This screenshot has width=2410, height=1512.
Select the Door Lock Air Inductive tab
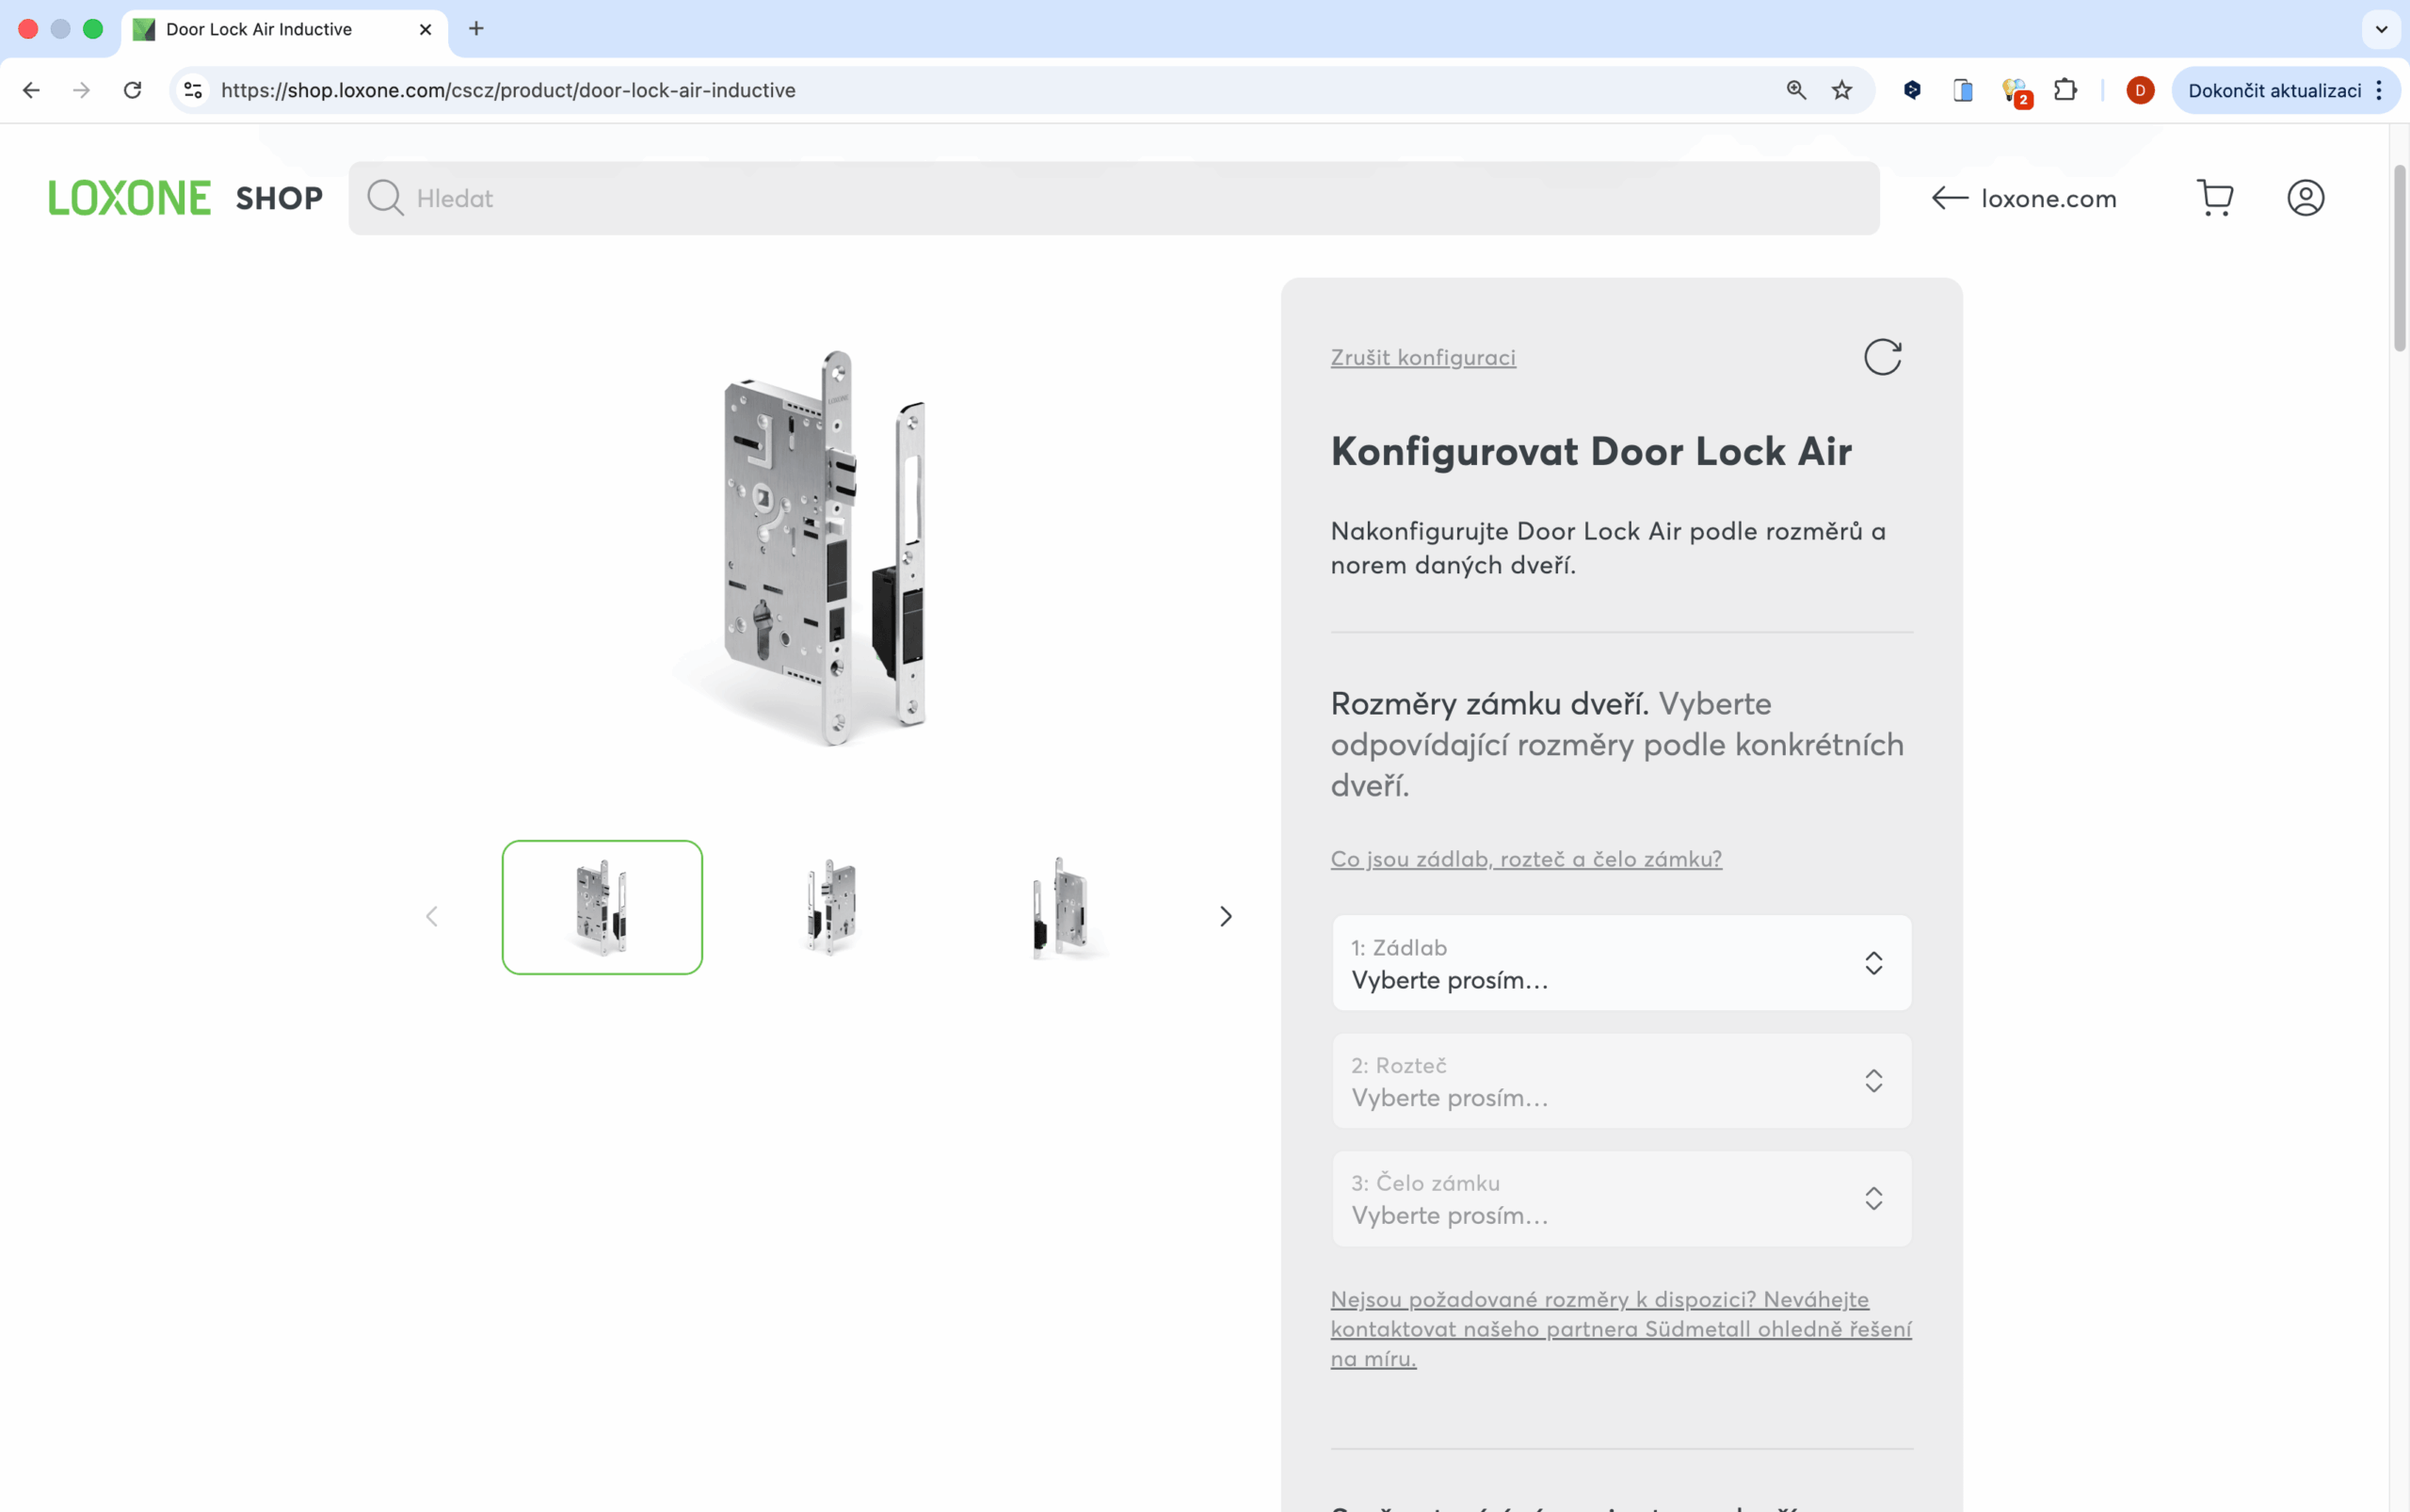[260, 29]
